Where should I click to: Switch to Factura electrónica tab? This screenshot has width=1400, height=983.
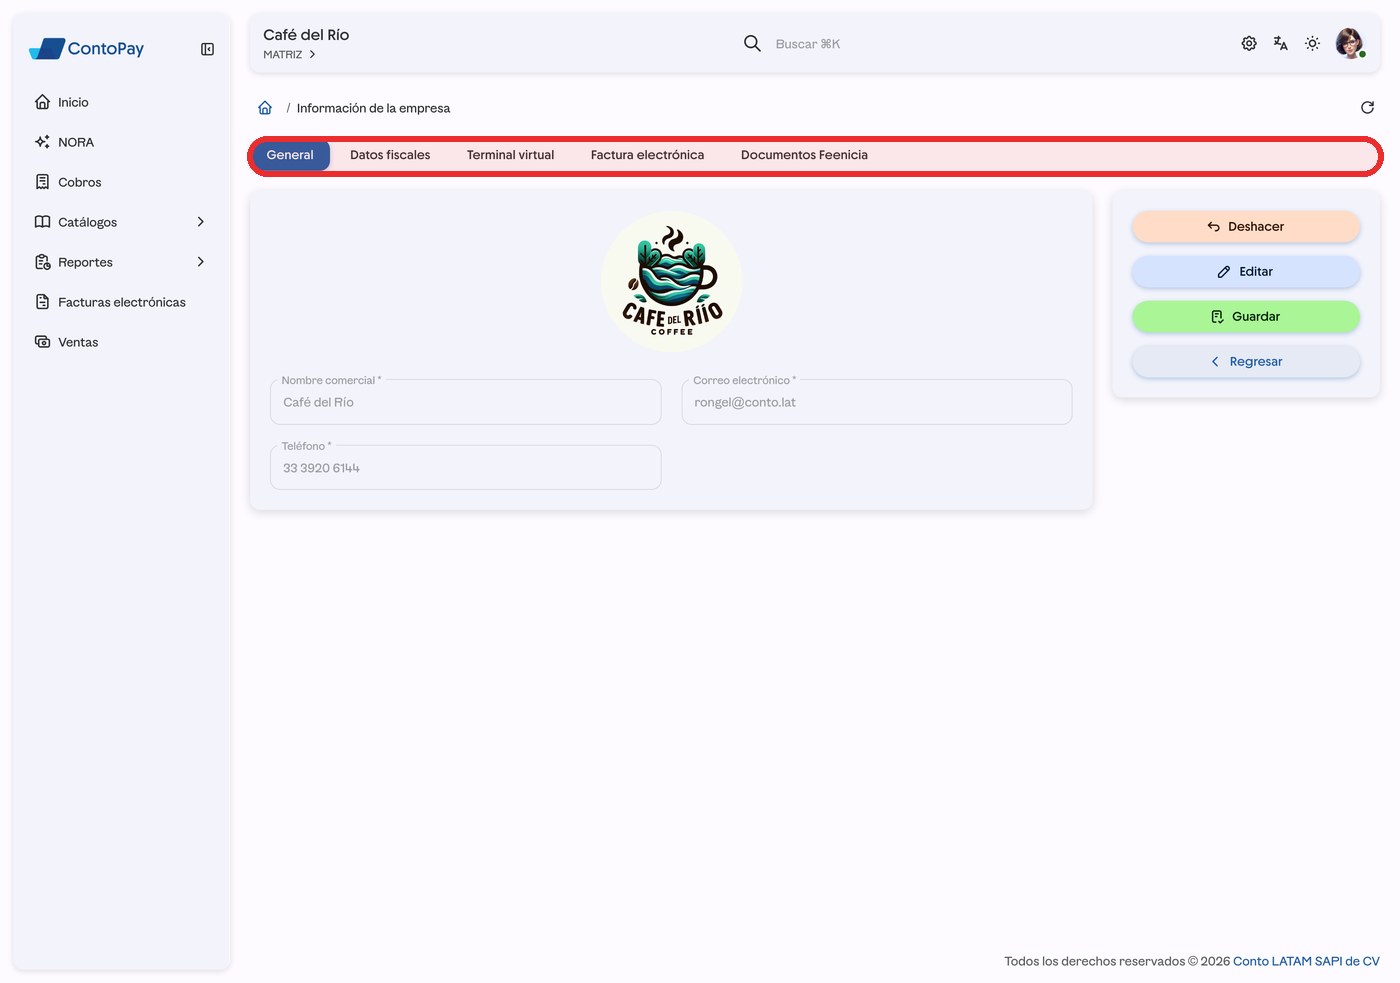(647, 155)
